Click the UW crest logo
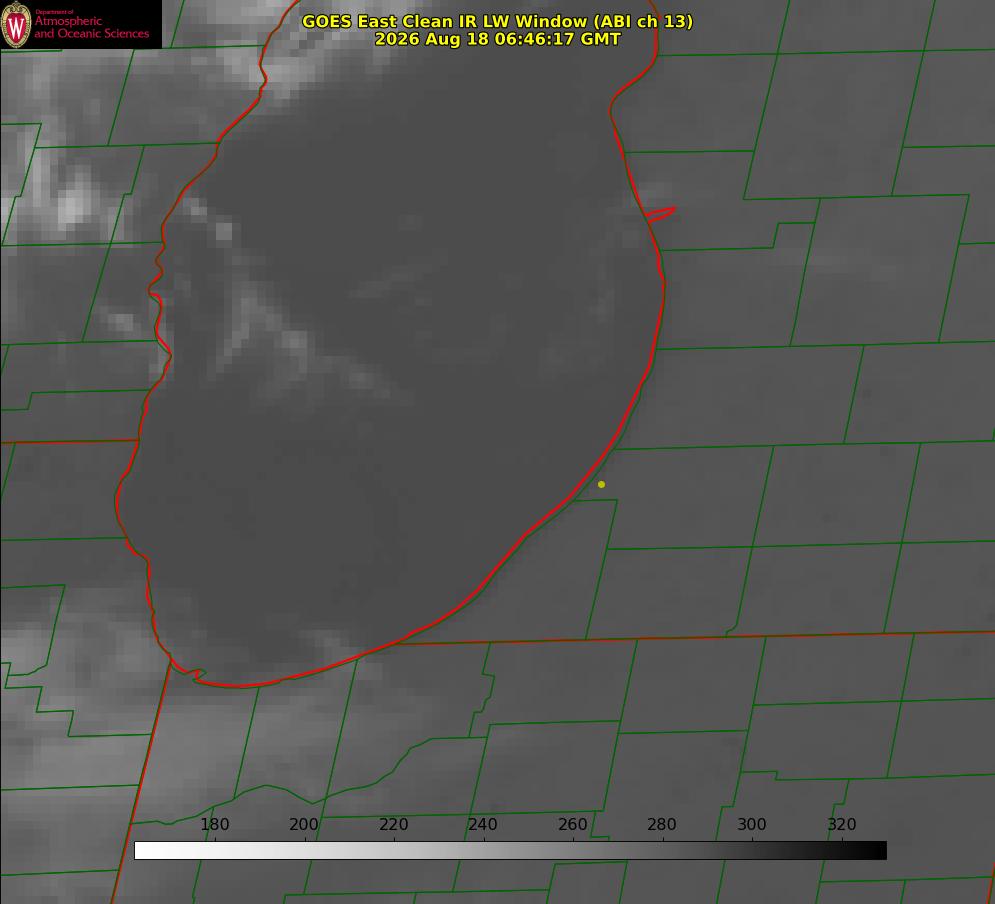 [x=16, y=24]
